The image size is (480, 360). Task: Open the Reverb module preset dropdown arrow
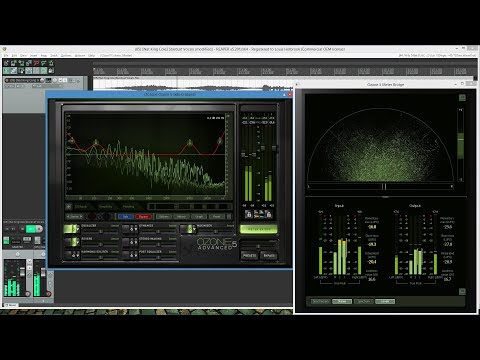point(78,242)
